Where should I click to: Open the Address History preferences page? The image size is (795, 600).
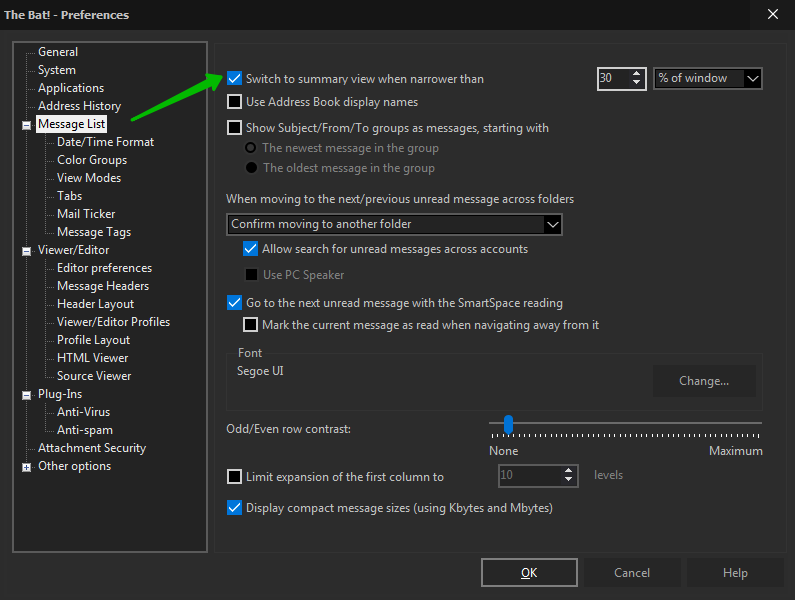tap(80, 106)
